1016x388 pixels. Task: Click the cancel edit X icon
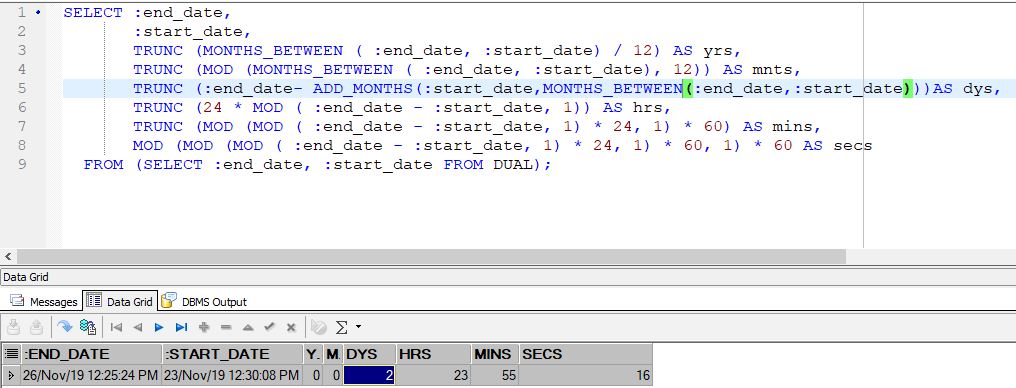tap(292, 328)
